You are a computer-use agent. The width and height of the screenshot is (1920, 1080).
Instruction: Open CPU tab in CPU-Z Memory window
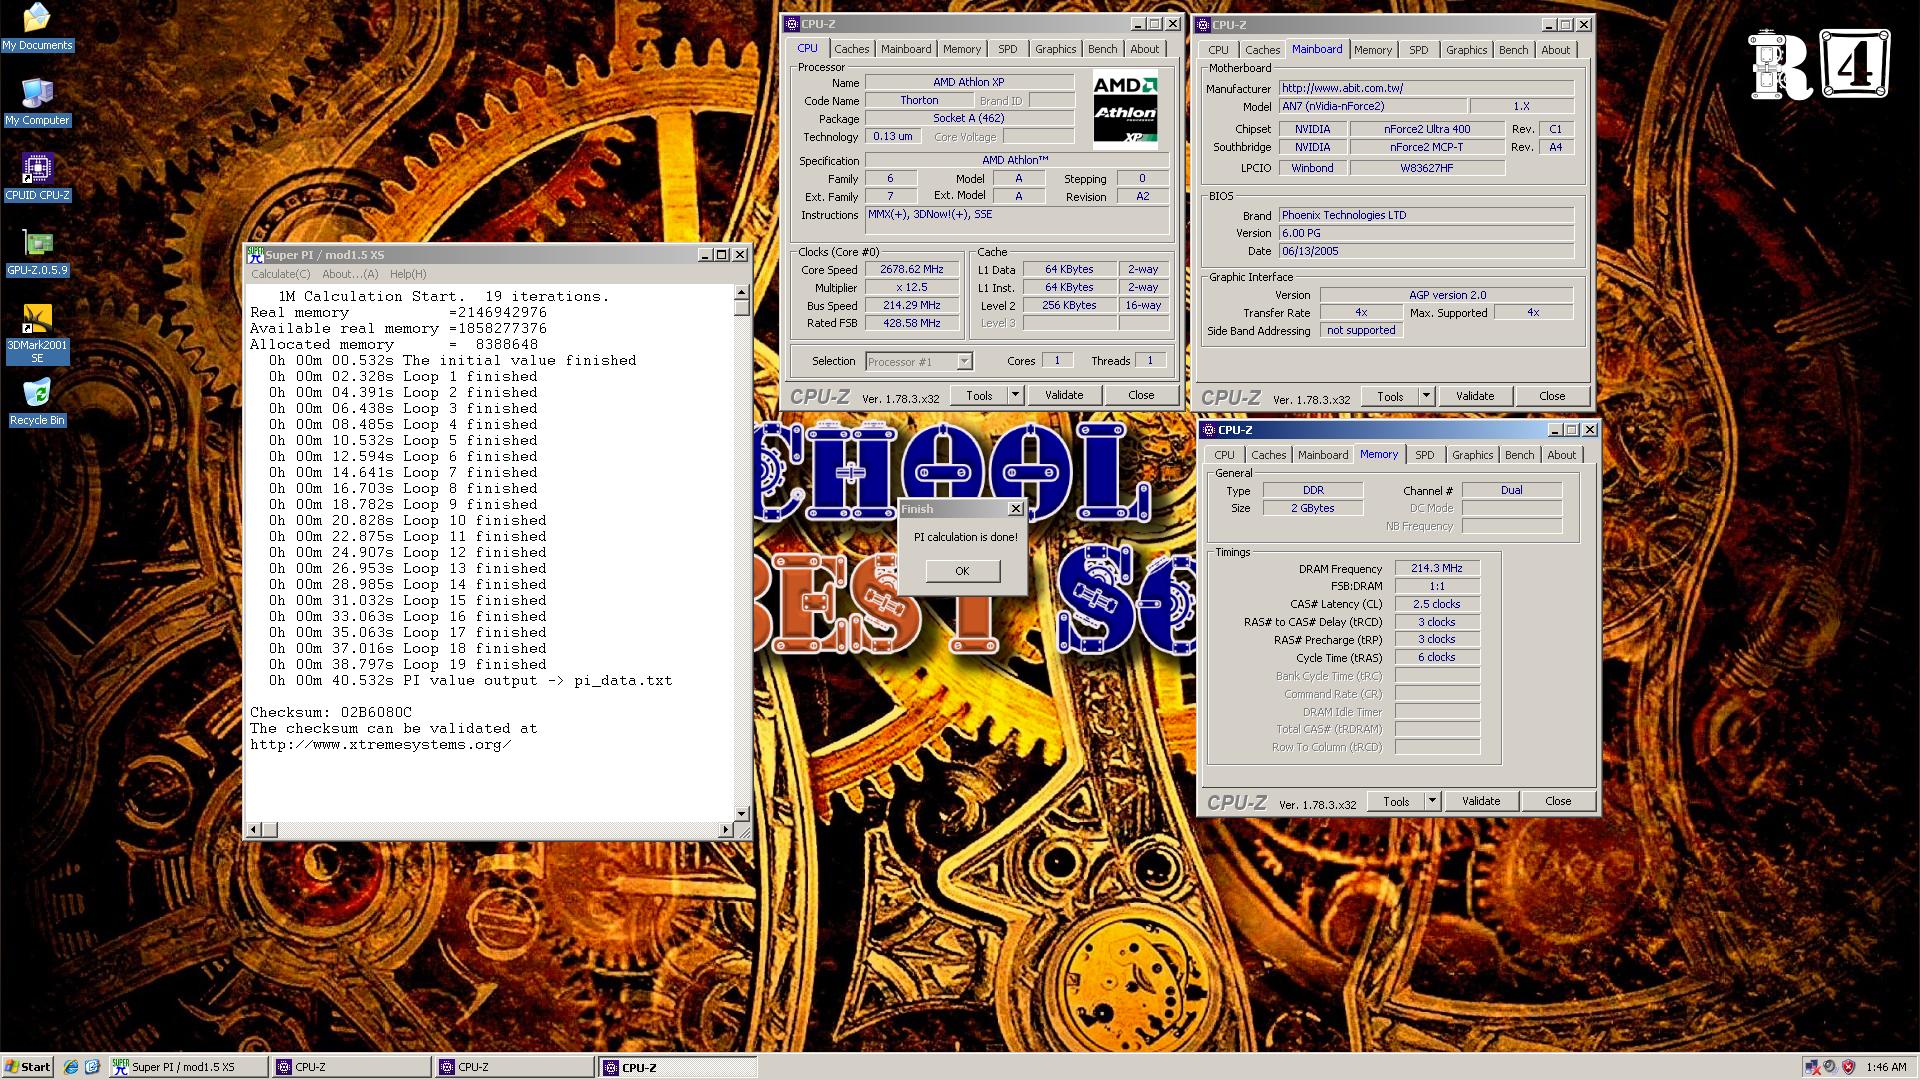point(1224,455)
